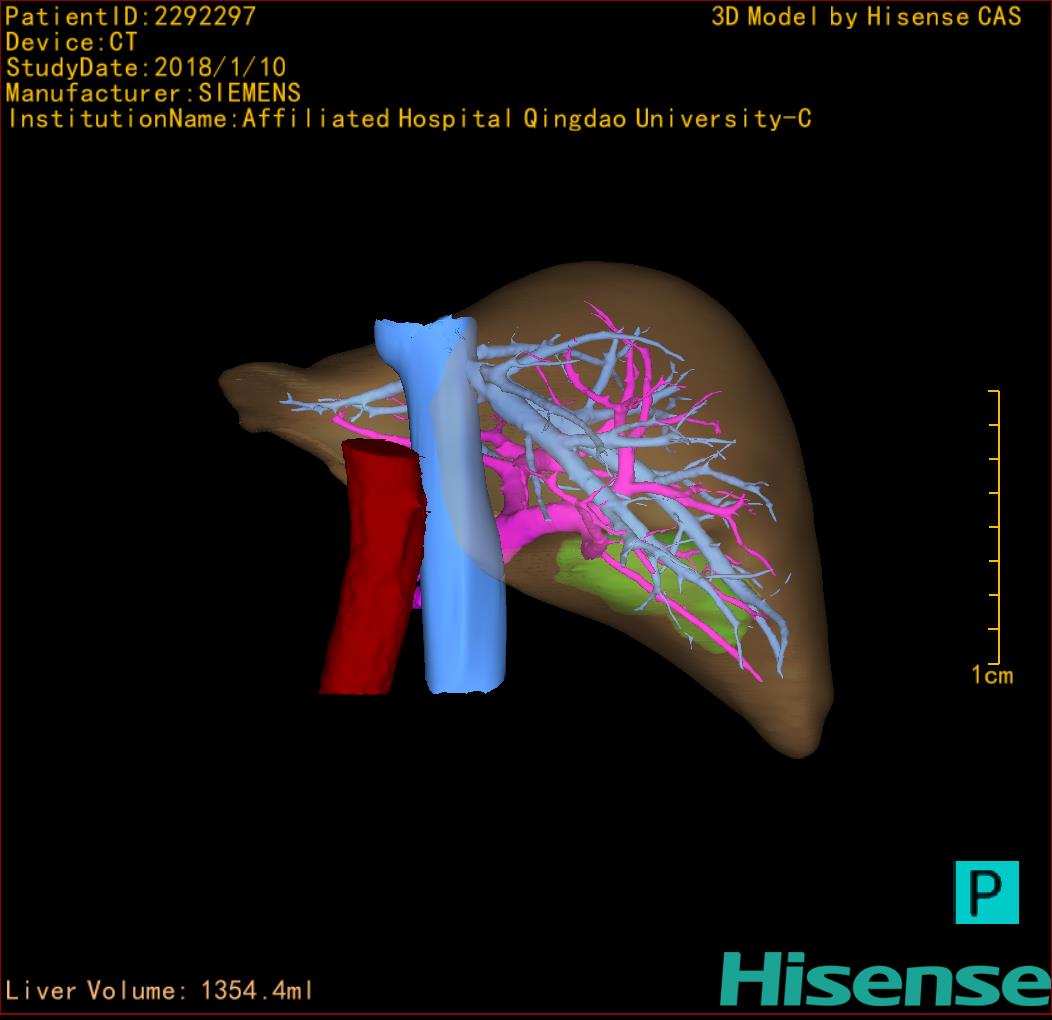Screen dimensions: 1052x1020
Task: Click the Device:CT label
Action: tap(71, 42)
